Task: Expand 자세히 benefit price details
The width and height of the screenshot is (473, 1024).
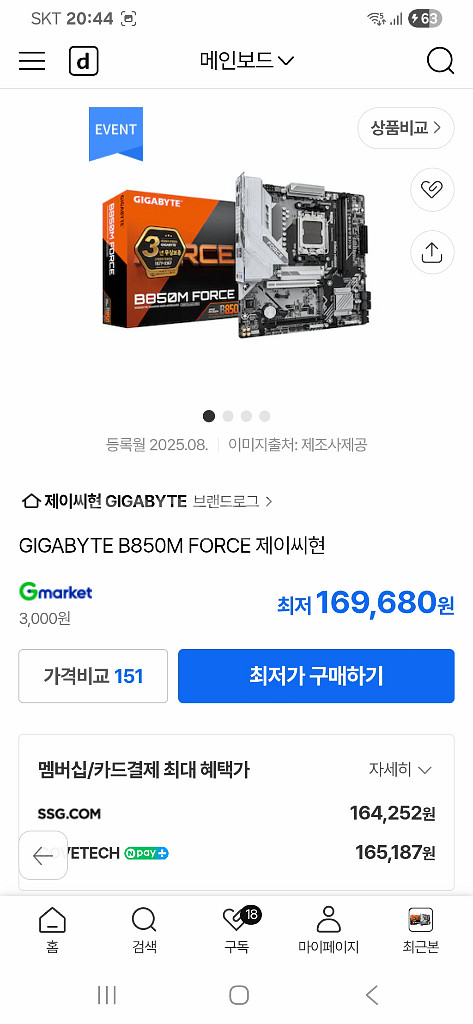Action: coord(400,770)
